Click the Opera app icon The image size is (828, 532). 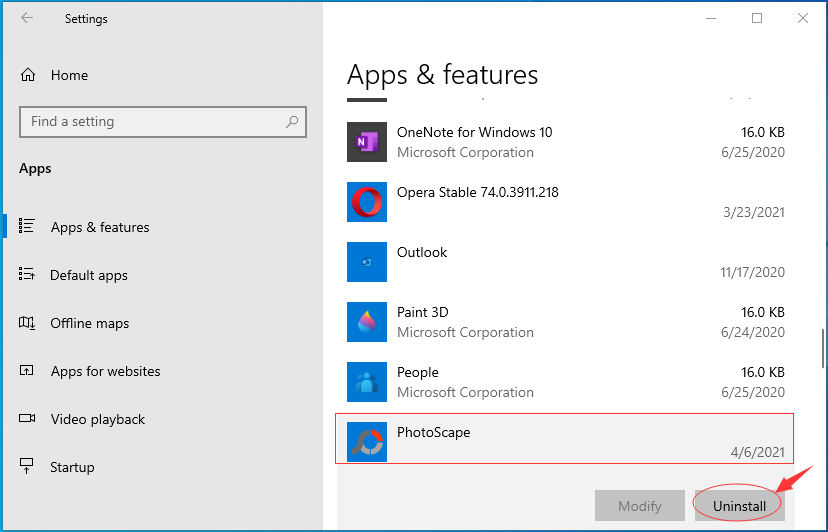click(366, 202)
